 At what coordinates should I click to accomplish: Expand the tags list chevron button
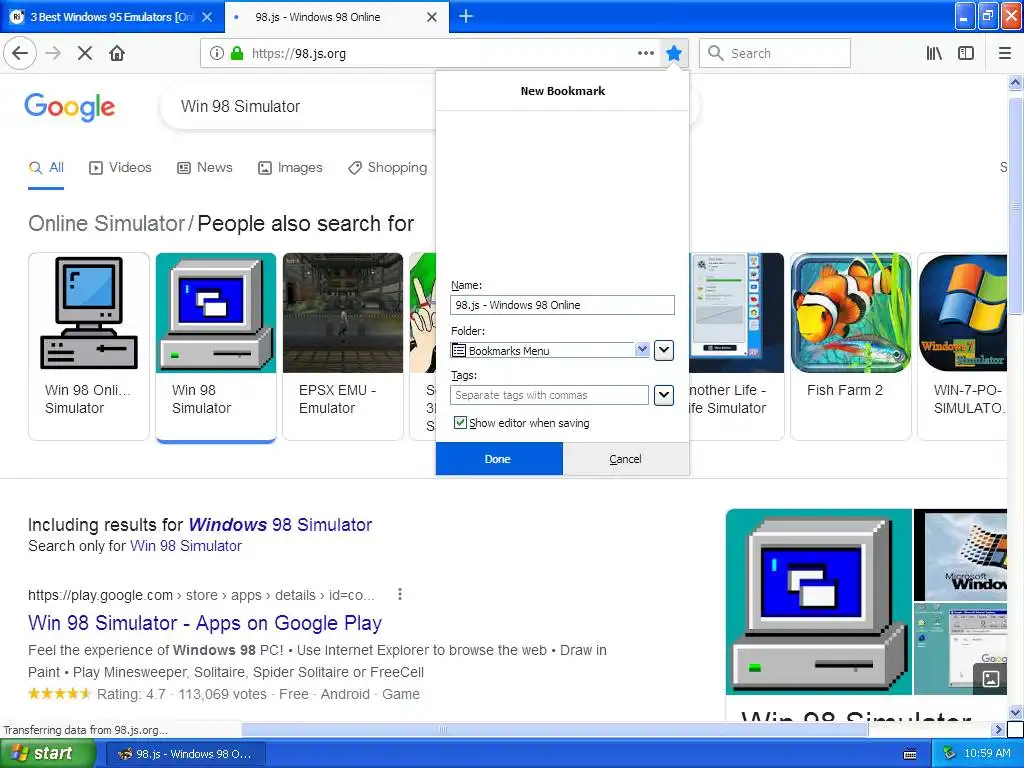(664, 395)
